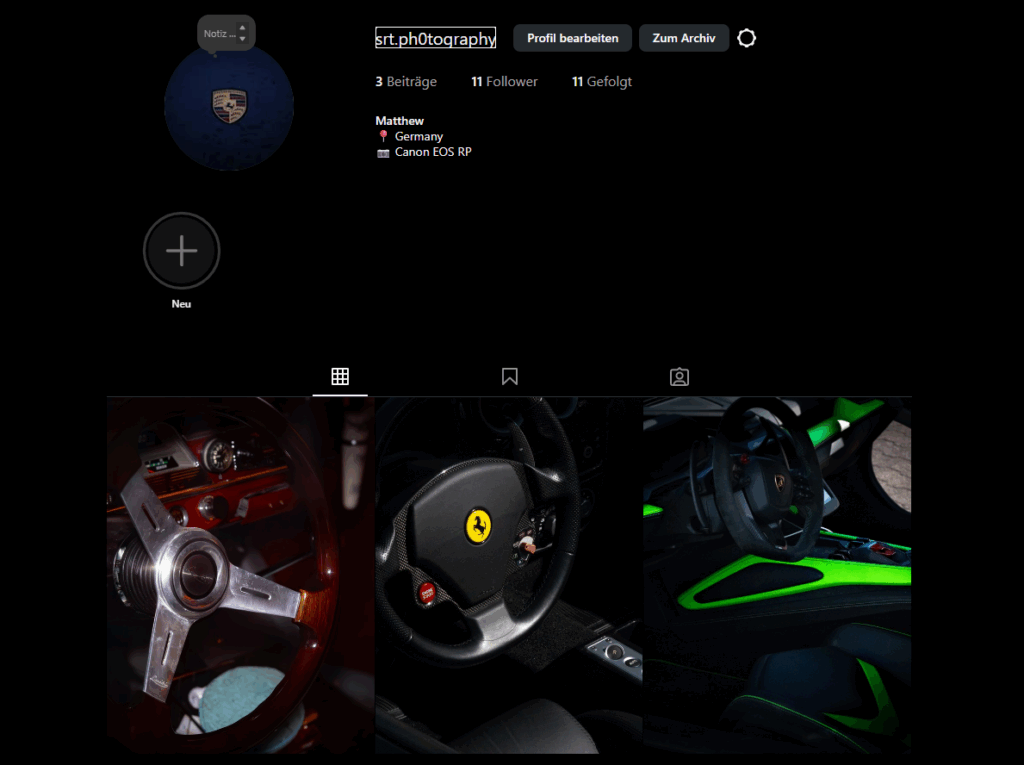This screenshot has width=1024, height=765.
Task: Open the green Lamborghini interior post
Action: [x=777, y=575]
